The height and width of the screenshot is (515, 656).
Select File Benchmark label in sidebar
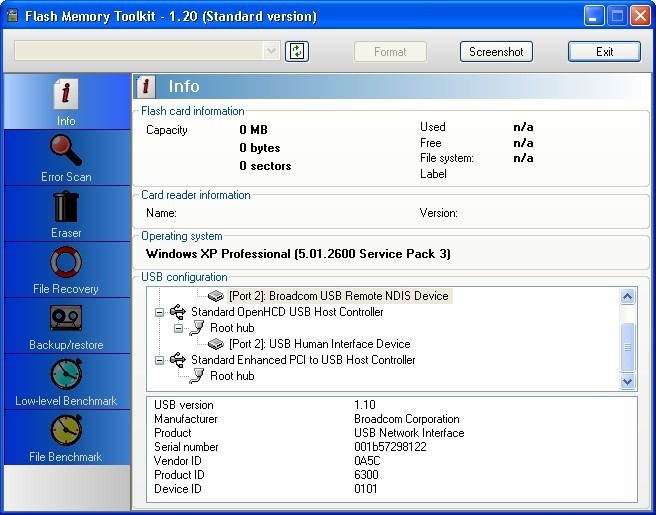tap(66, 457)
